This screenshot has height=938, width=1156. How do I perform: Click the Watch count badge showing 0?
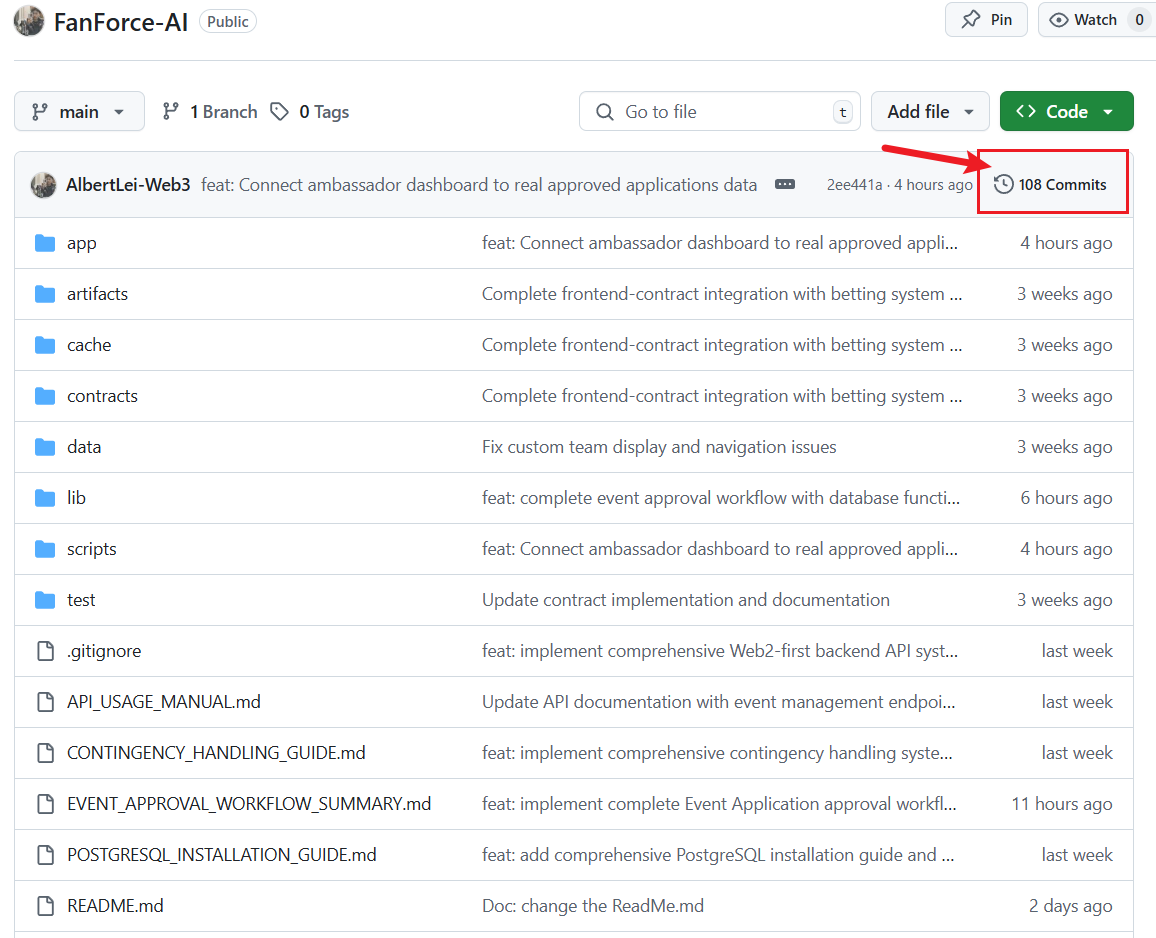(x=1139, y=20)
